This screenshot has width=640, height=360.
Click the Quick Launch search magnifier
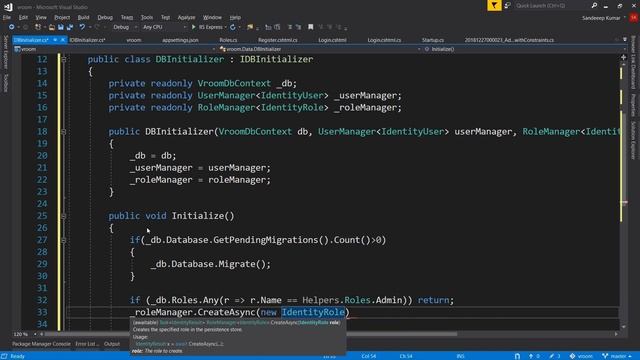pos(594,6)
